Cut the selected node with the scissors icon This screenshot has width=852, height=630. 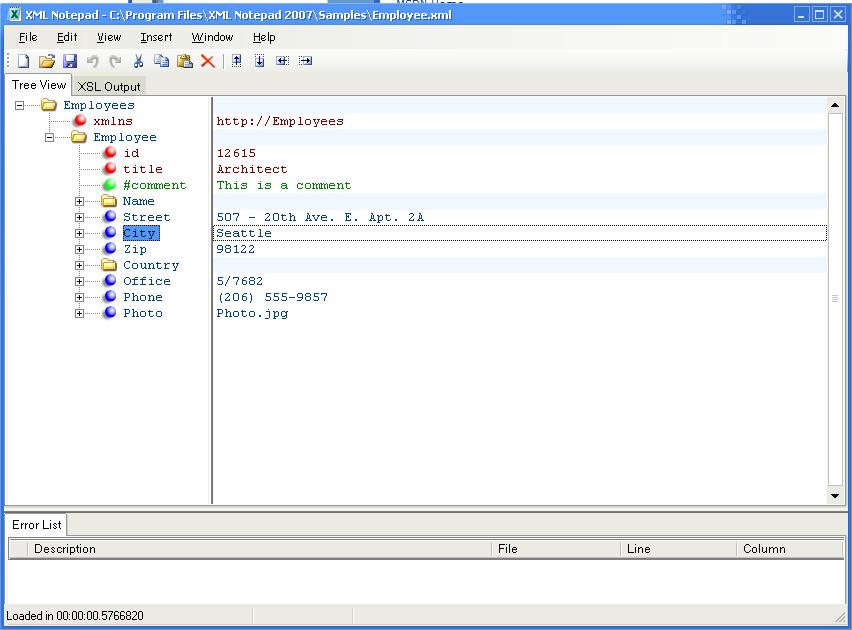139,61
